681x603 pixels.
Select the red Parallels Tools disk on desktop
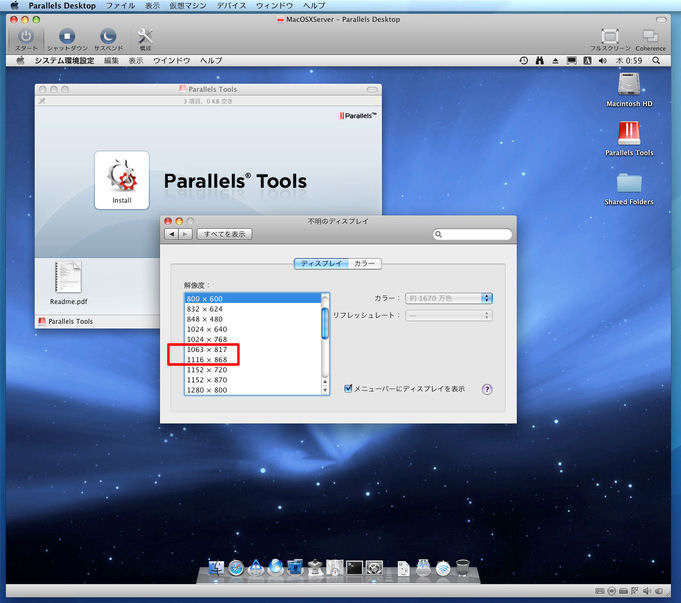629,133
